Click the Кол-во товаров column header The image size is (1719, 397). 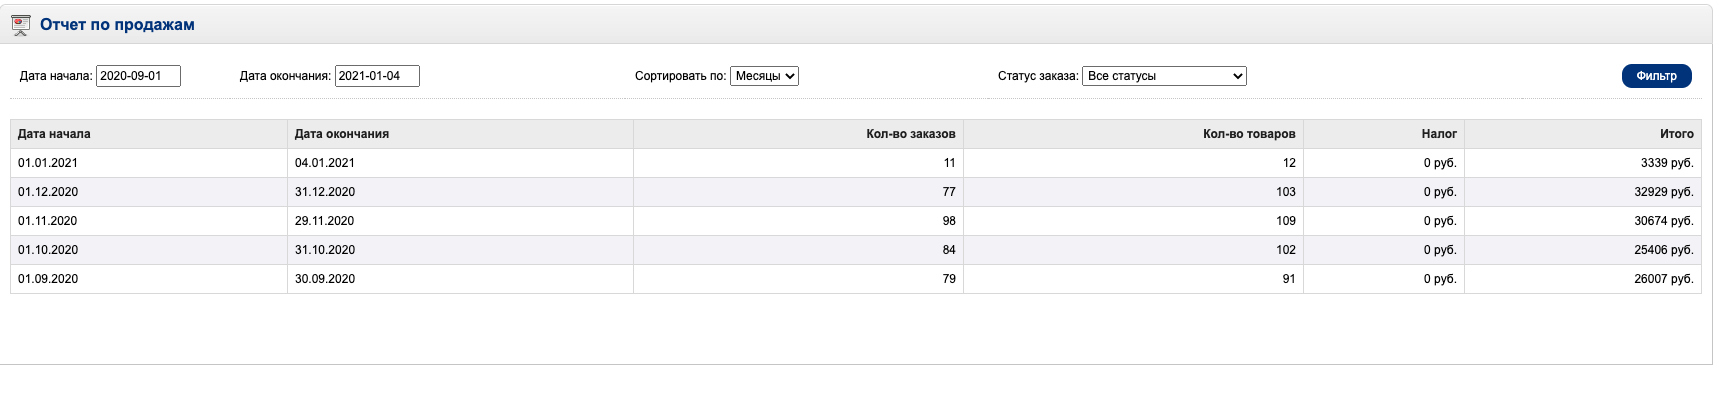pyautogui.click(x=1249, y=134)
